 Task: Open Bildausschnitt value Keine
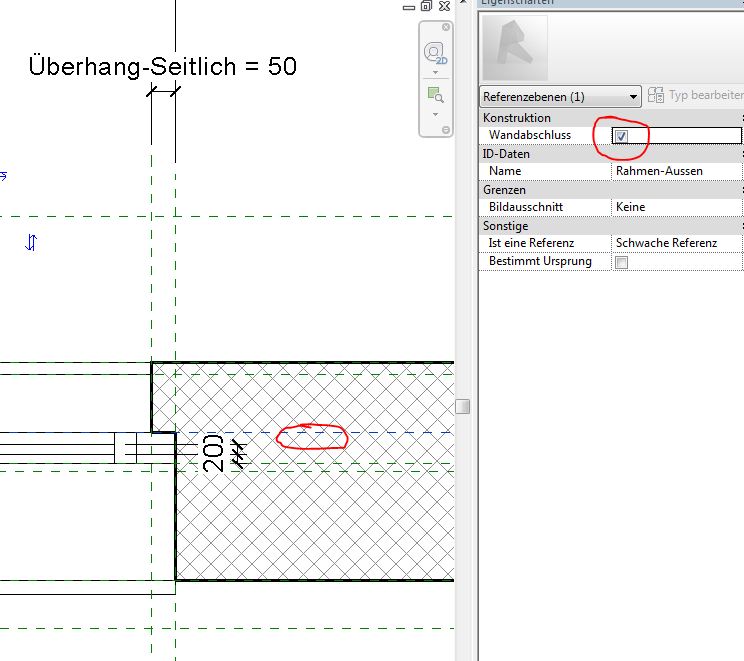[x=676, y=207]
